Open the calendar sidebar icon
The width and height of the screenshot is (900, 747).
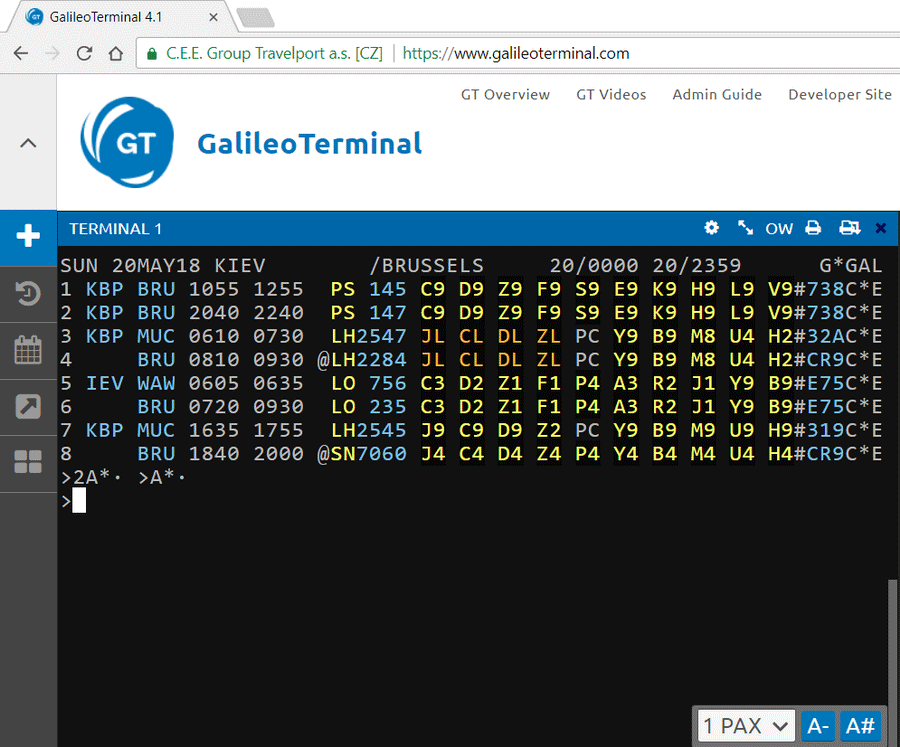(x=28, y=350)
